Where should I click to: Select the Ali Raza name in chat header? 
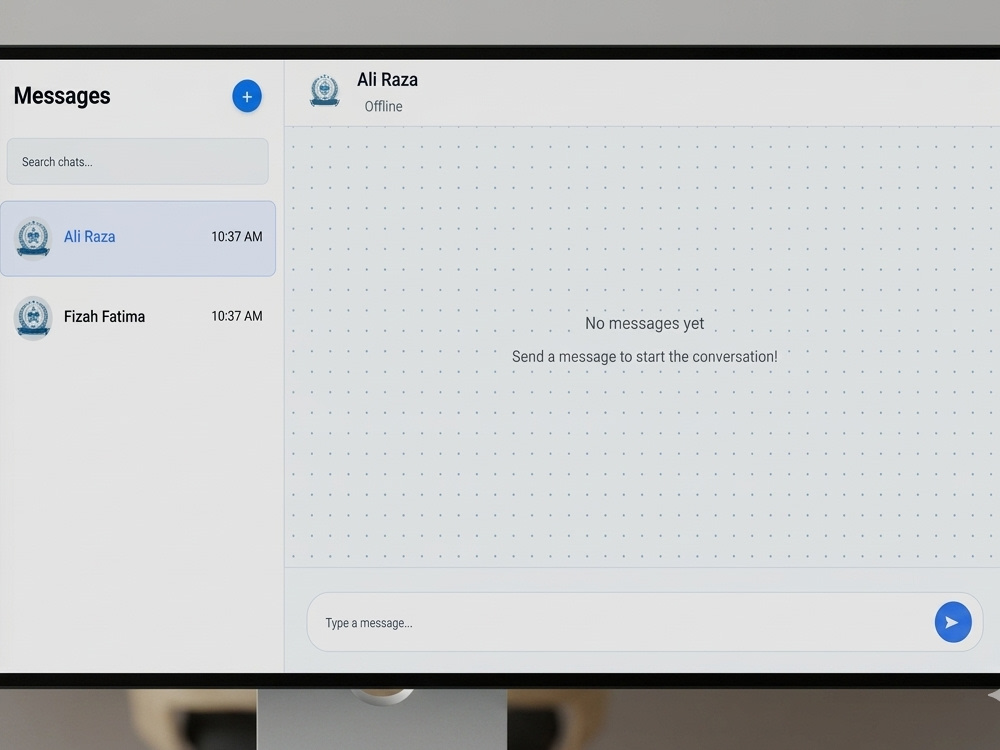[x=387, y=80]
